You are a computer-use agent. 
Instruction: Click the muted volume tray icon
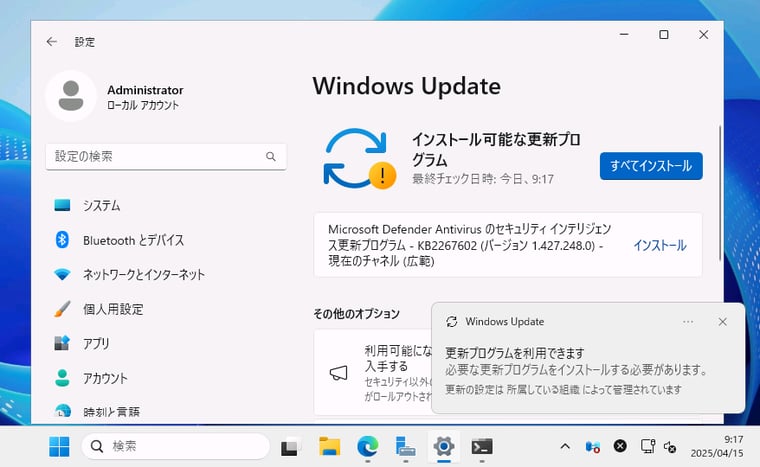(670, 447)
